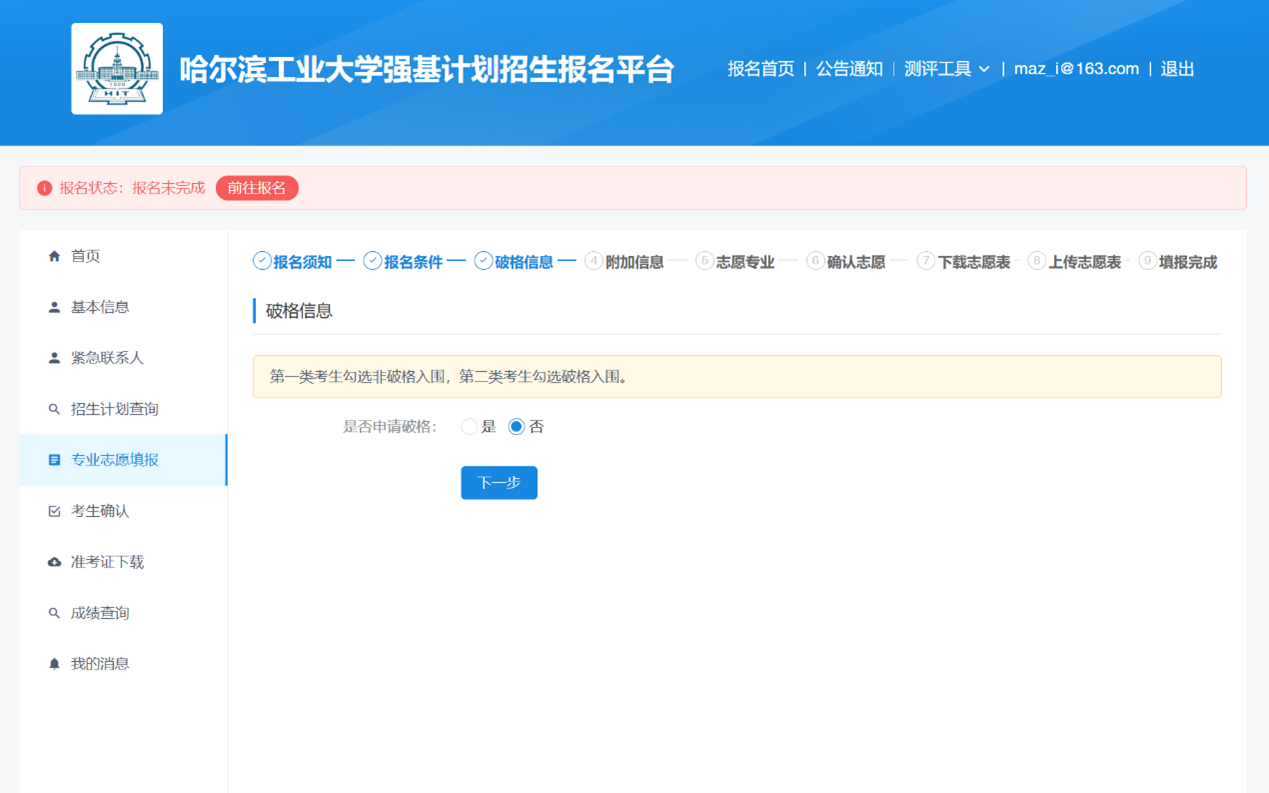Click the form icon beside 专业志愿填报
The image size is (1269, 793).
tap(54, 460)
